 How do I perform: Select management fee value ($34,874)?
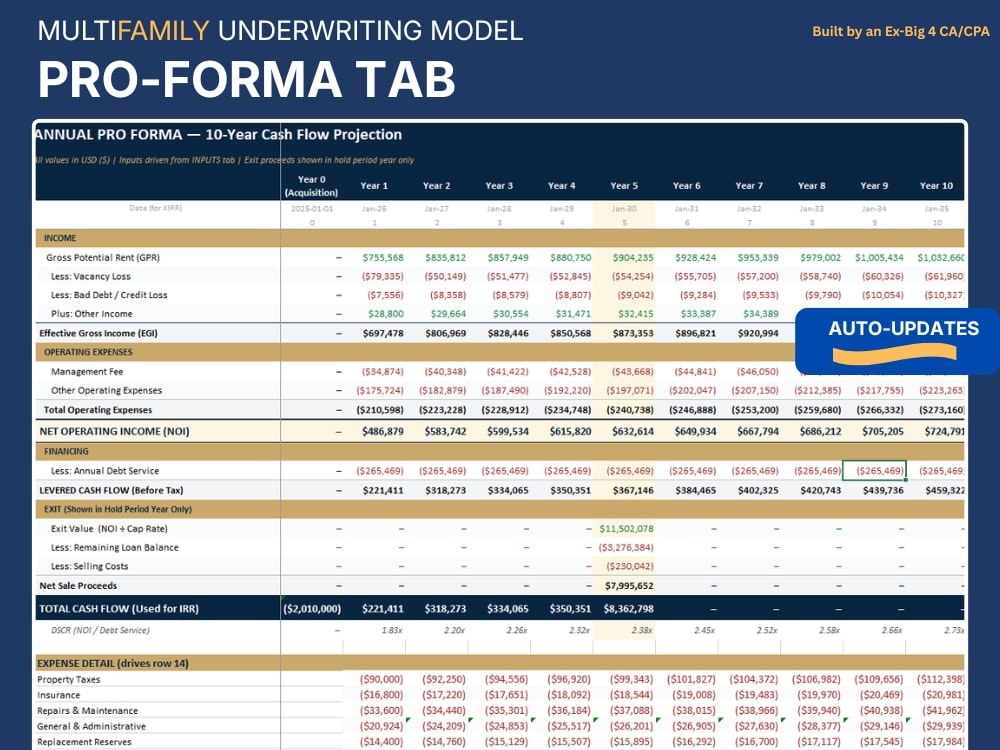pyautogui.click(x=383, y=371)
